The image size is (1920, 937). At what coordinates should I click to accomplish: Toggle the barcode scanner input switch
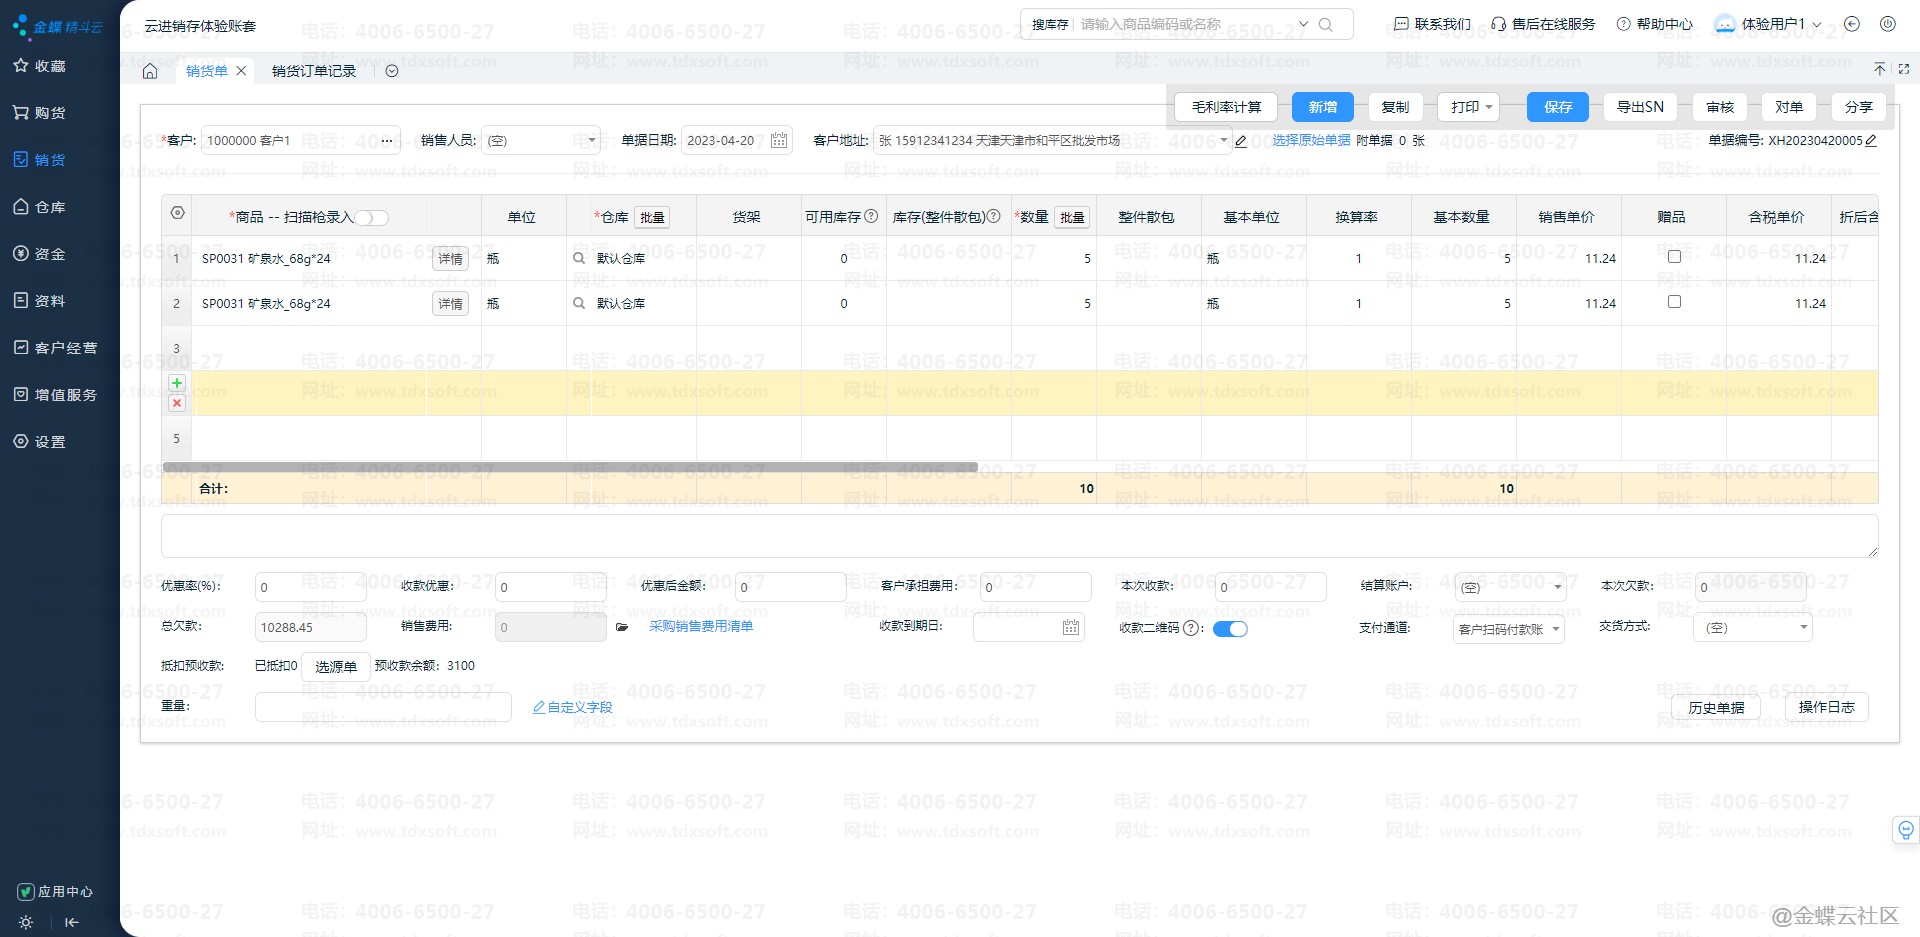[x=371, y=218]
